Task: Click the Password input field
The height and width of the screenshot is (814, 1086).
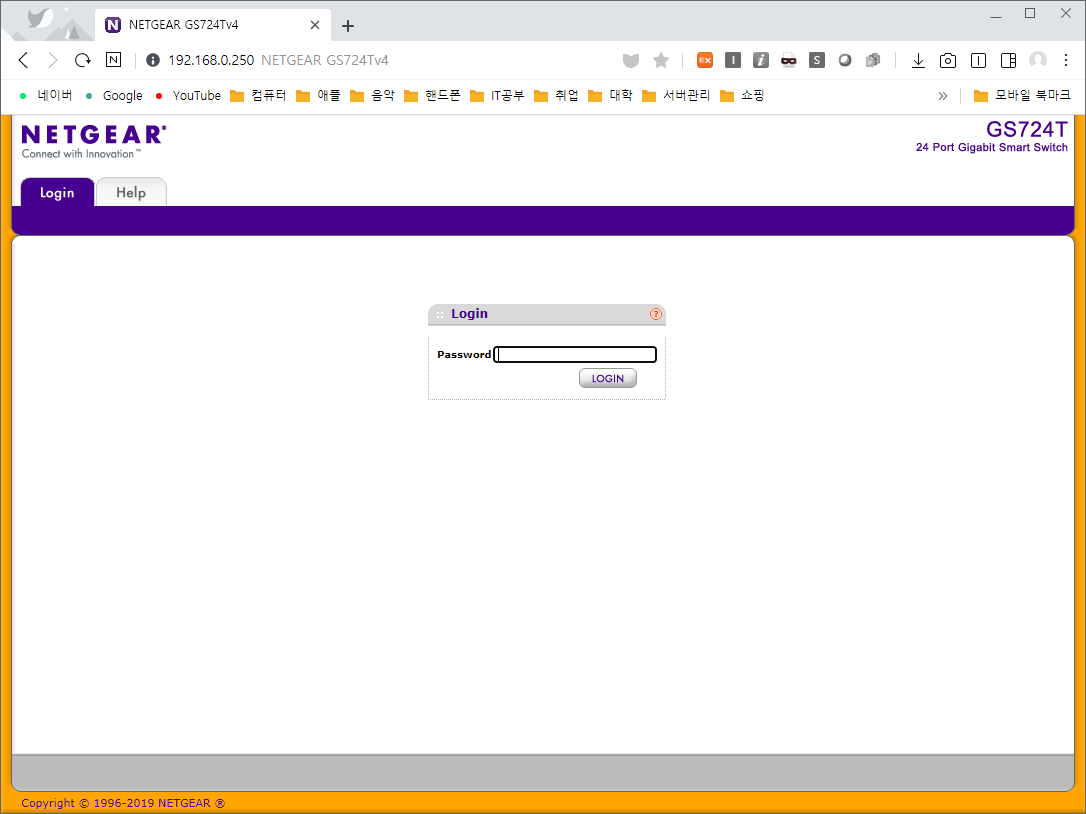Action: point(575,355)
